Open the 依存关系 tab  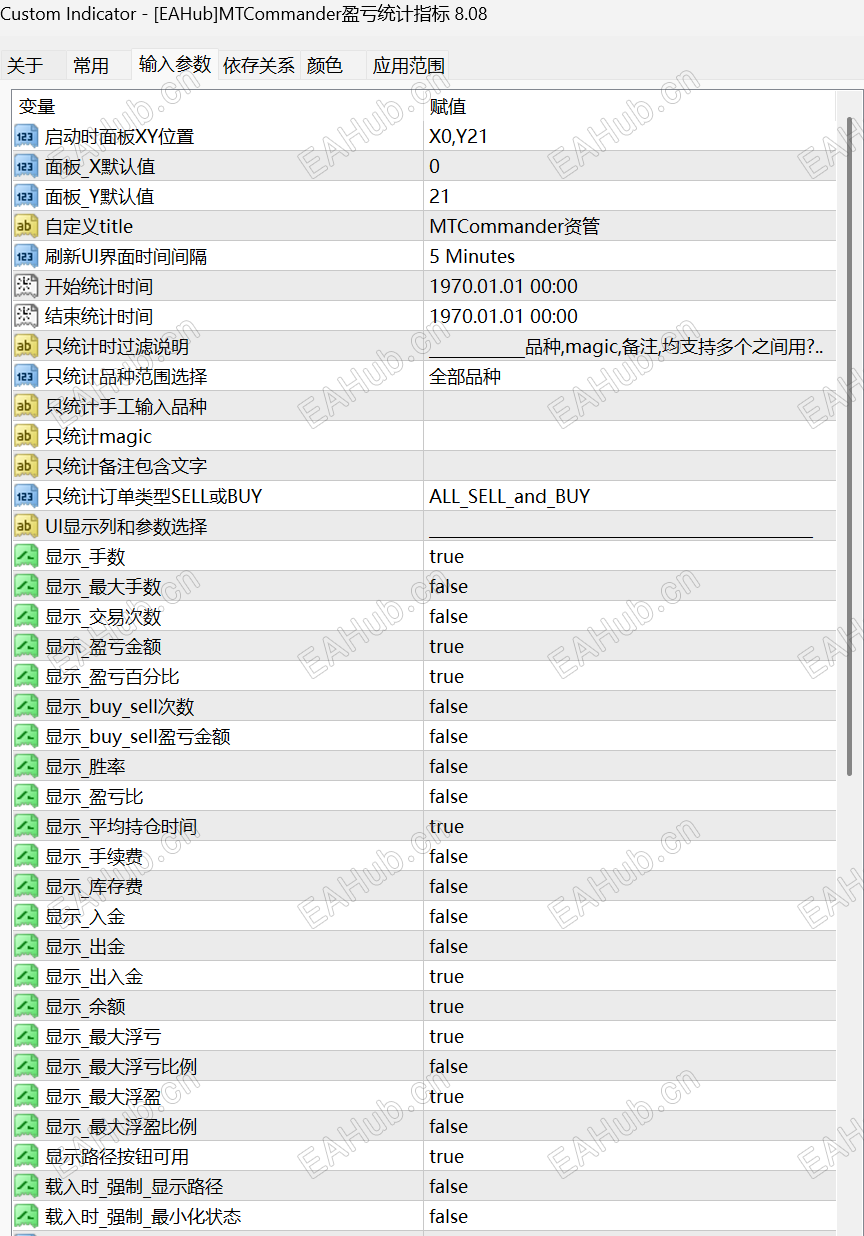(259, 66)
